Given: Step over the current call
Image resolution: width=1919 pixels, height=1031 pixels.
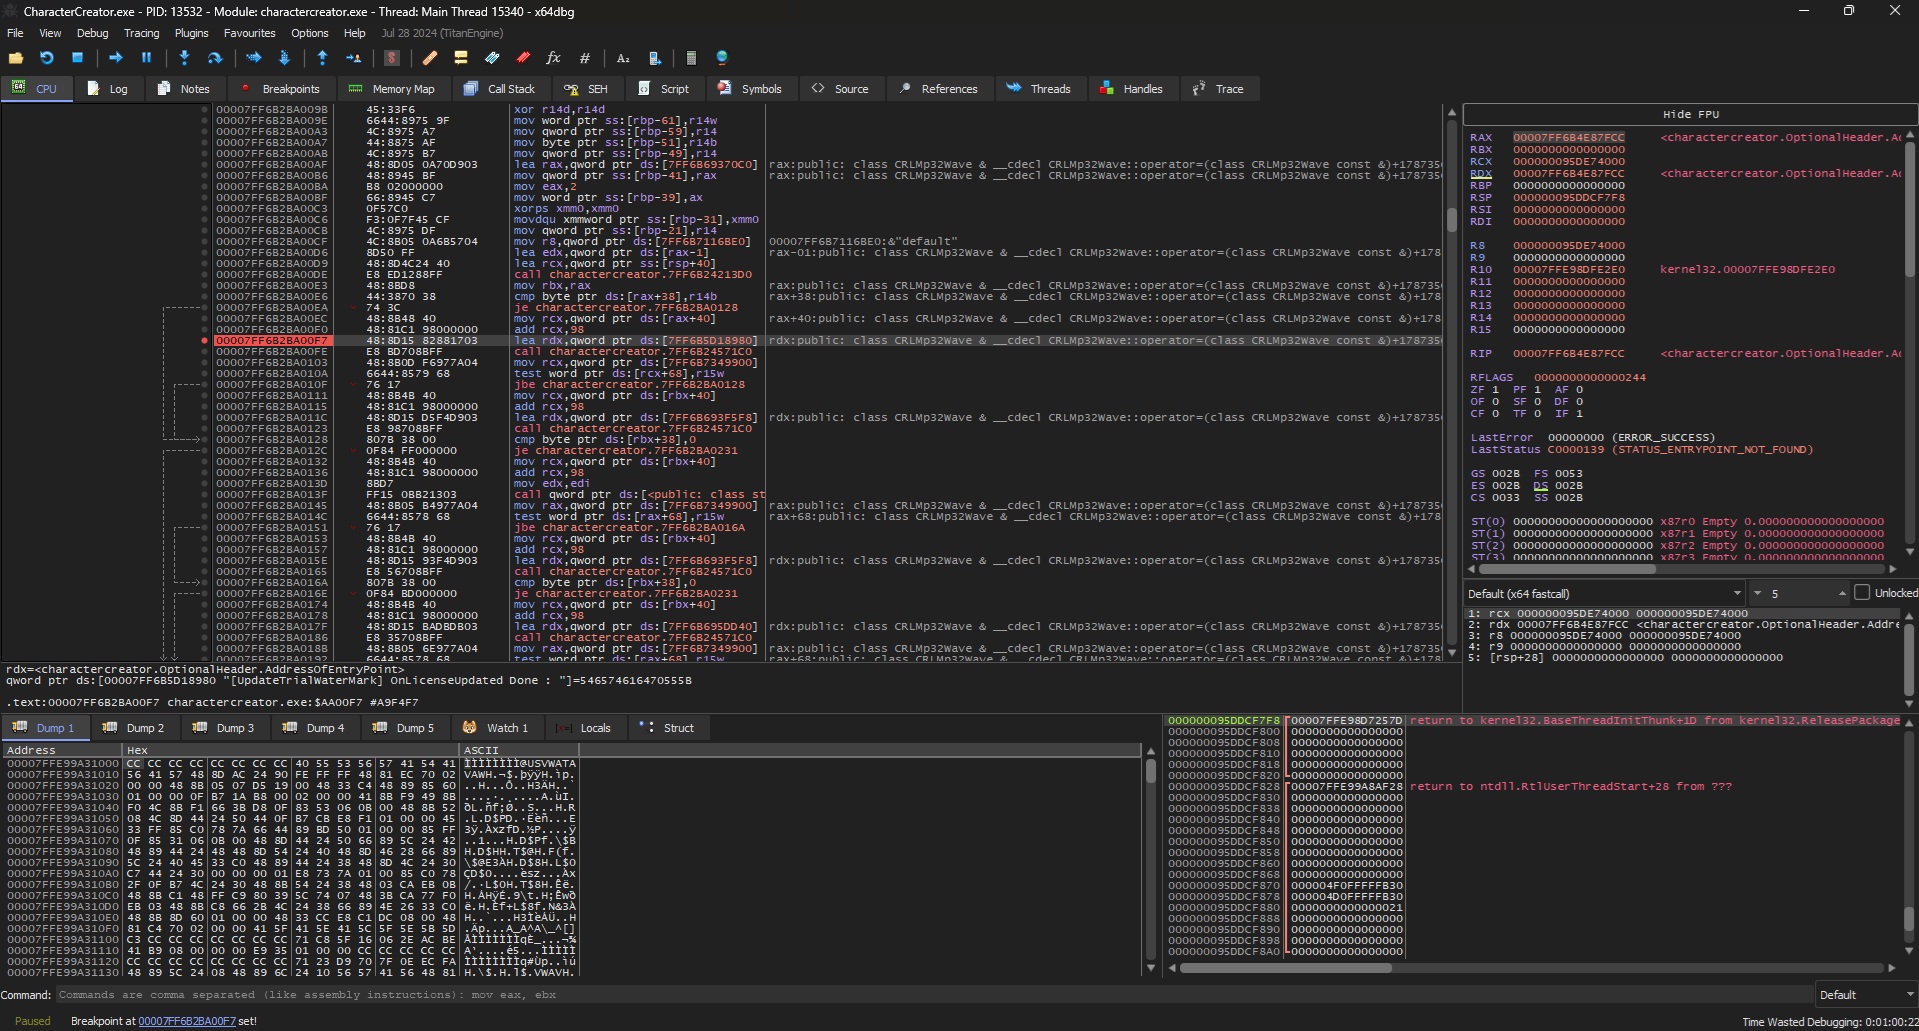Looking at the screenshot, I should (x=214, y=58).
